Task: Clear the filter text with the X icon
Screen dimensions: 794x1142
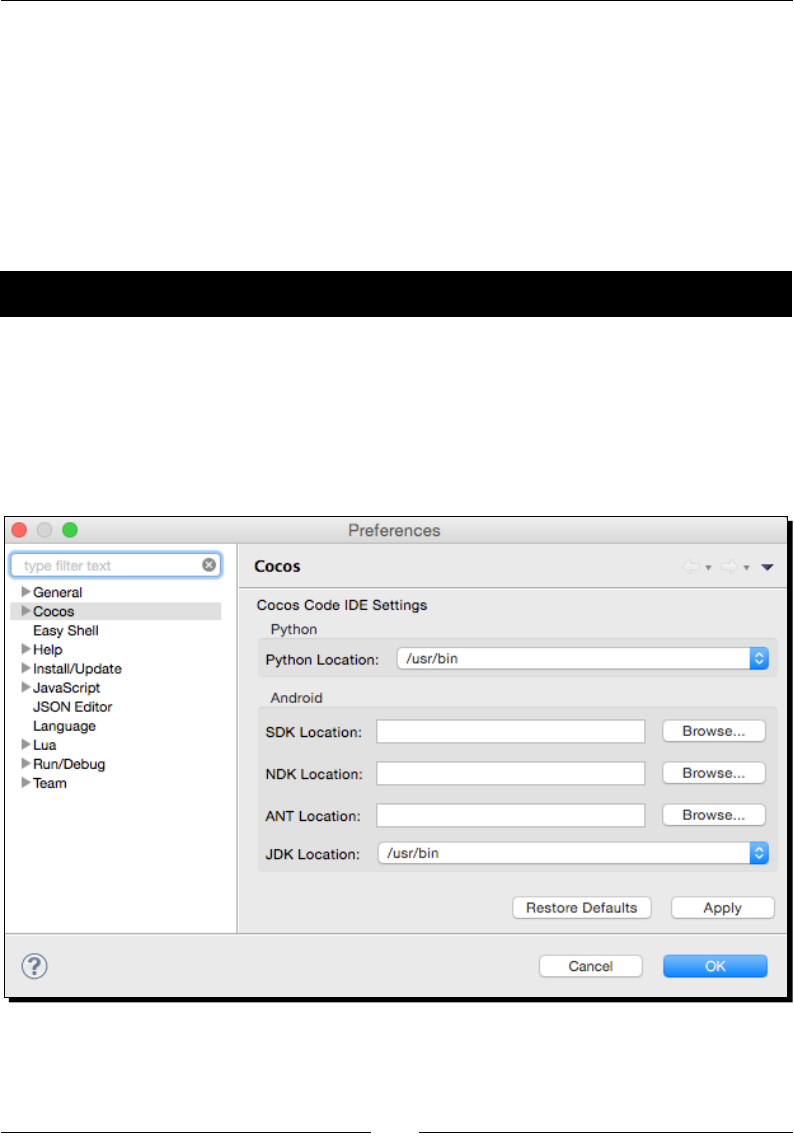Action: tap(209, 564)
